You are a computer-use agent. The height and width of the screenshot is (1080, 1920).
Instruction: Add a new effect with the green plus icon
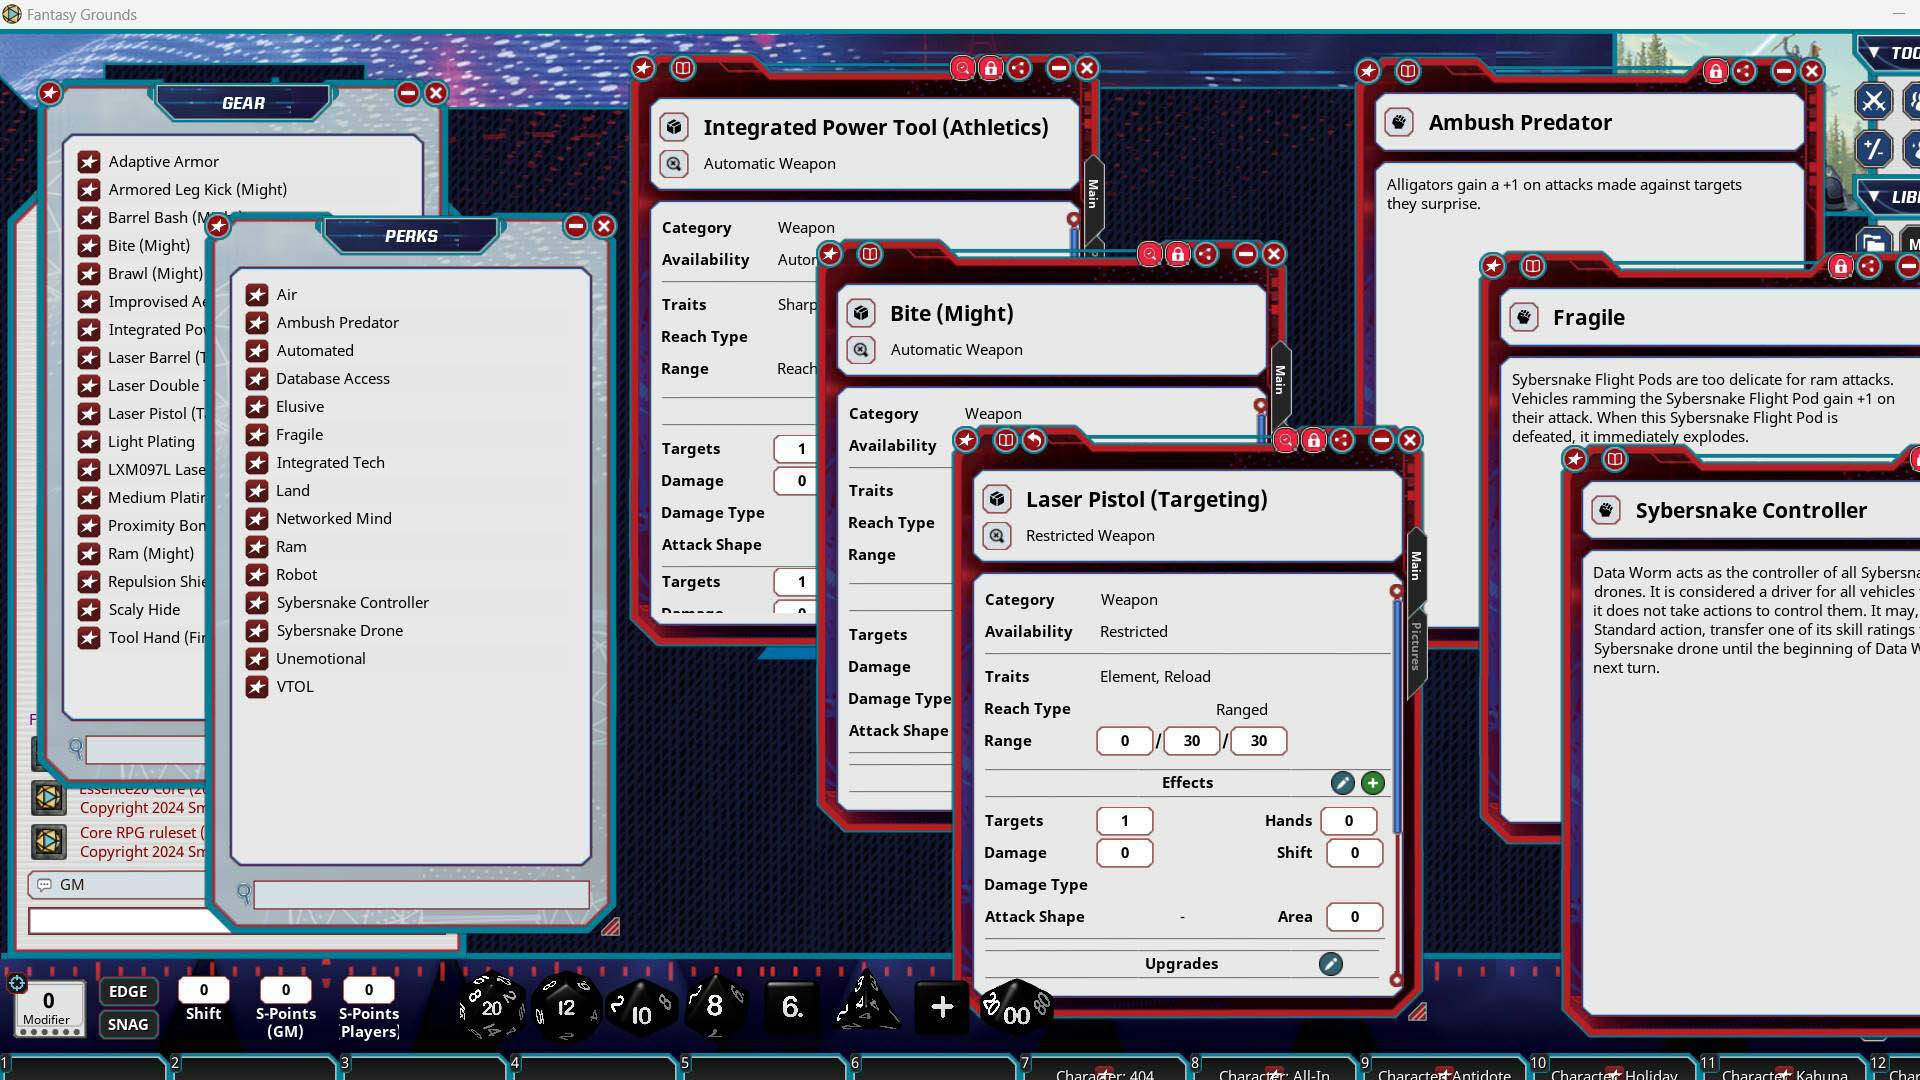point(1373,783)
